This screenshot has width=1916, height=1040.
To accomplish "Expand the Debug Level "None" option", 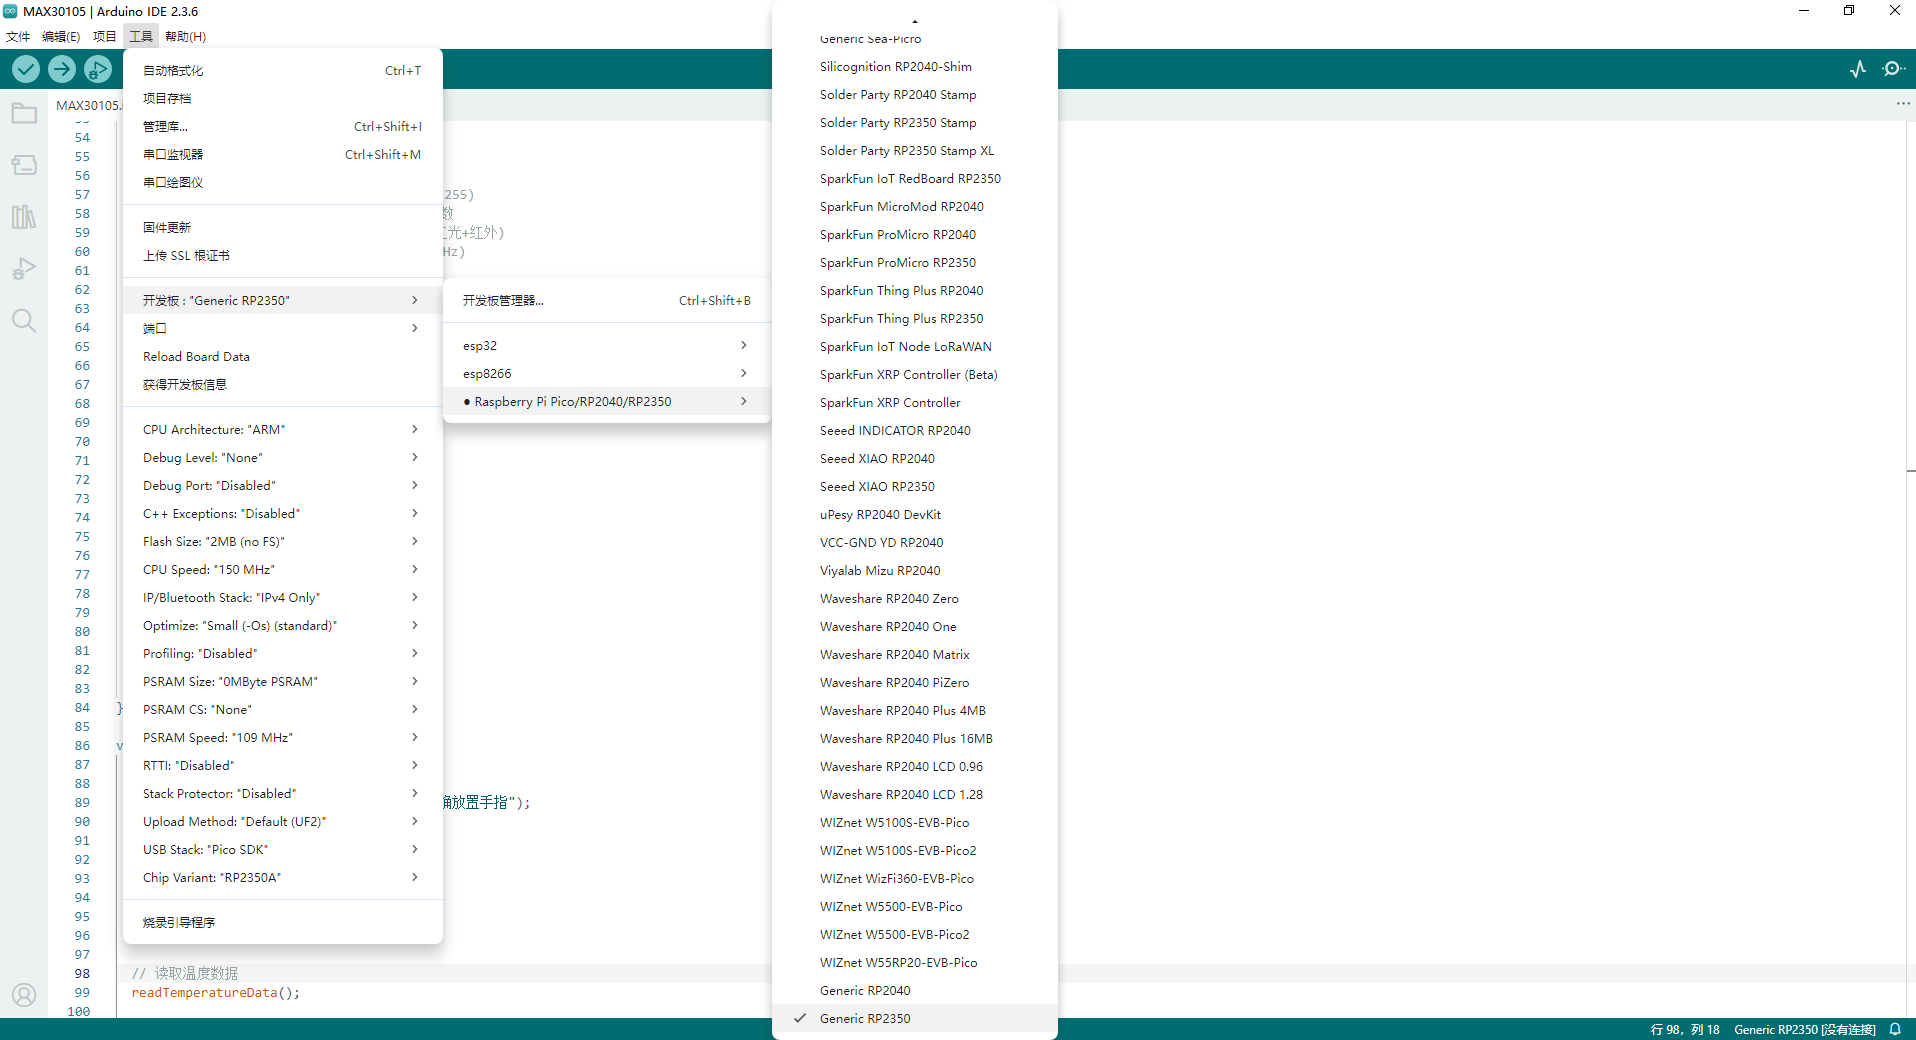I will pos(282,457).
